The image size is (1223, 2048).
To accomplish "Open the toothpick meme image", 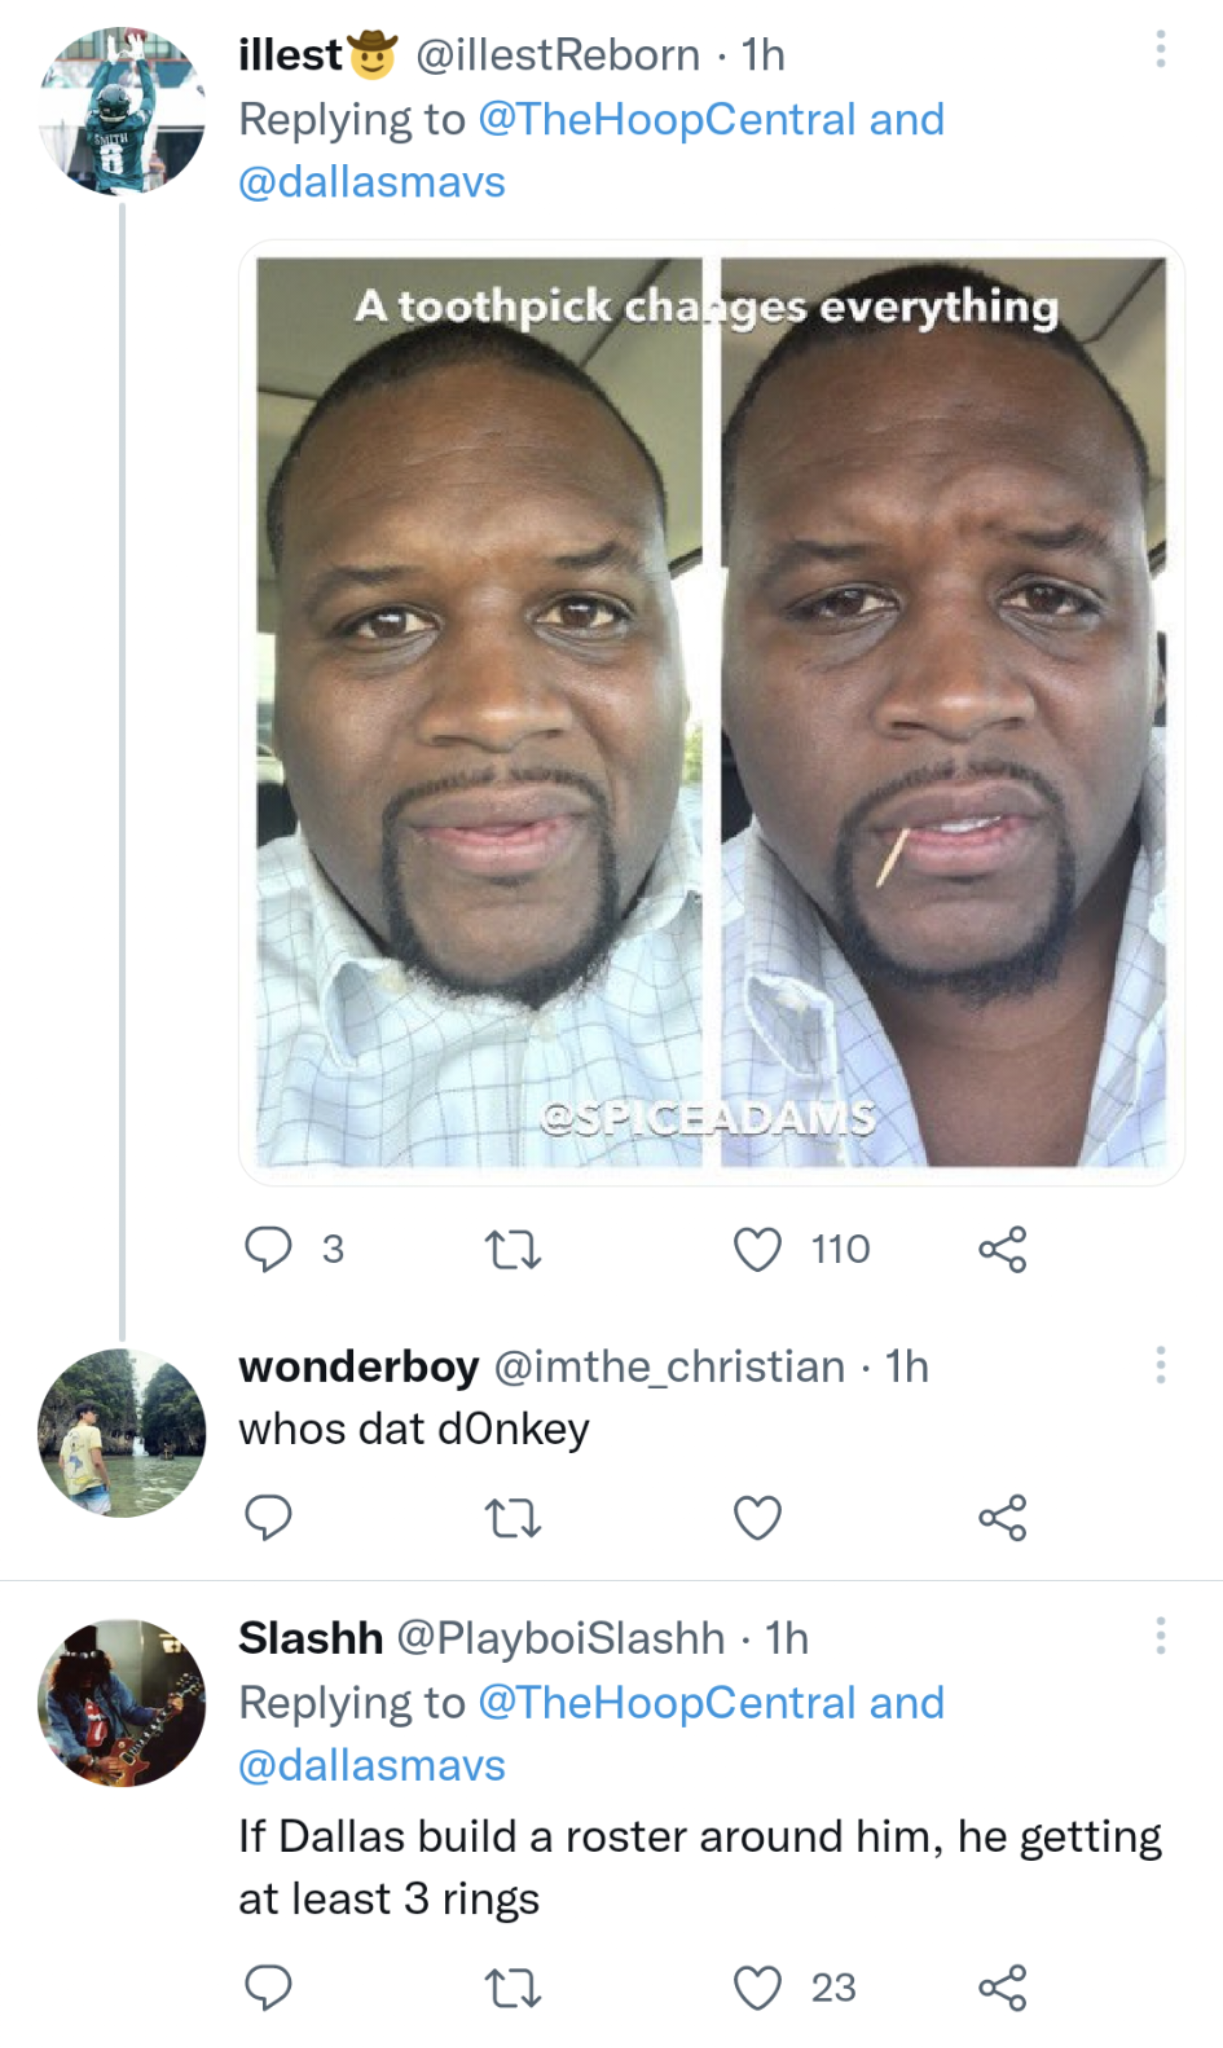I will point(711,712).
